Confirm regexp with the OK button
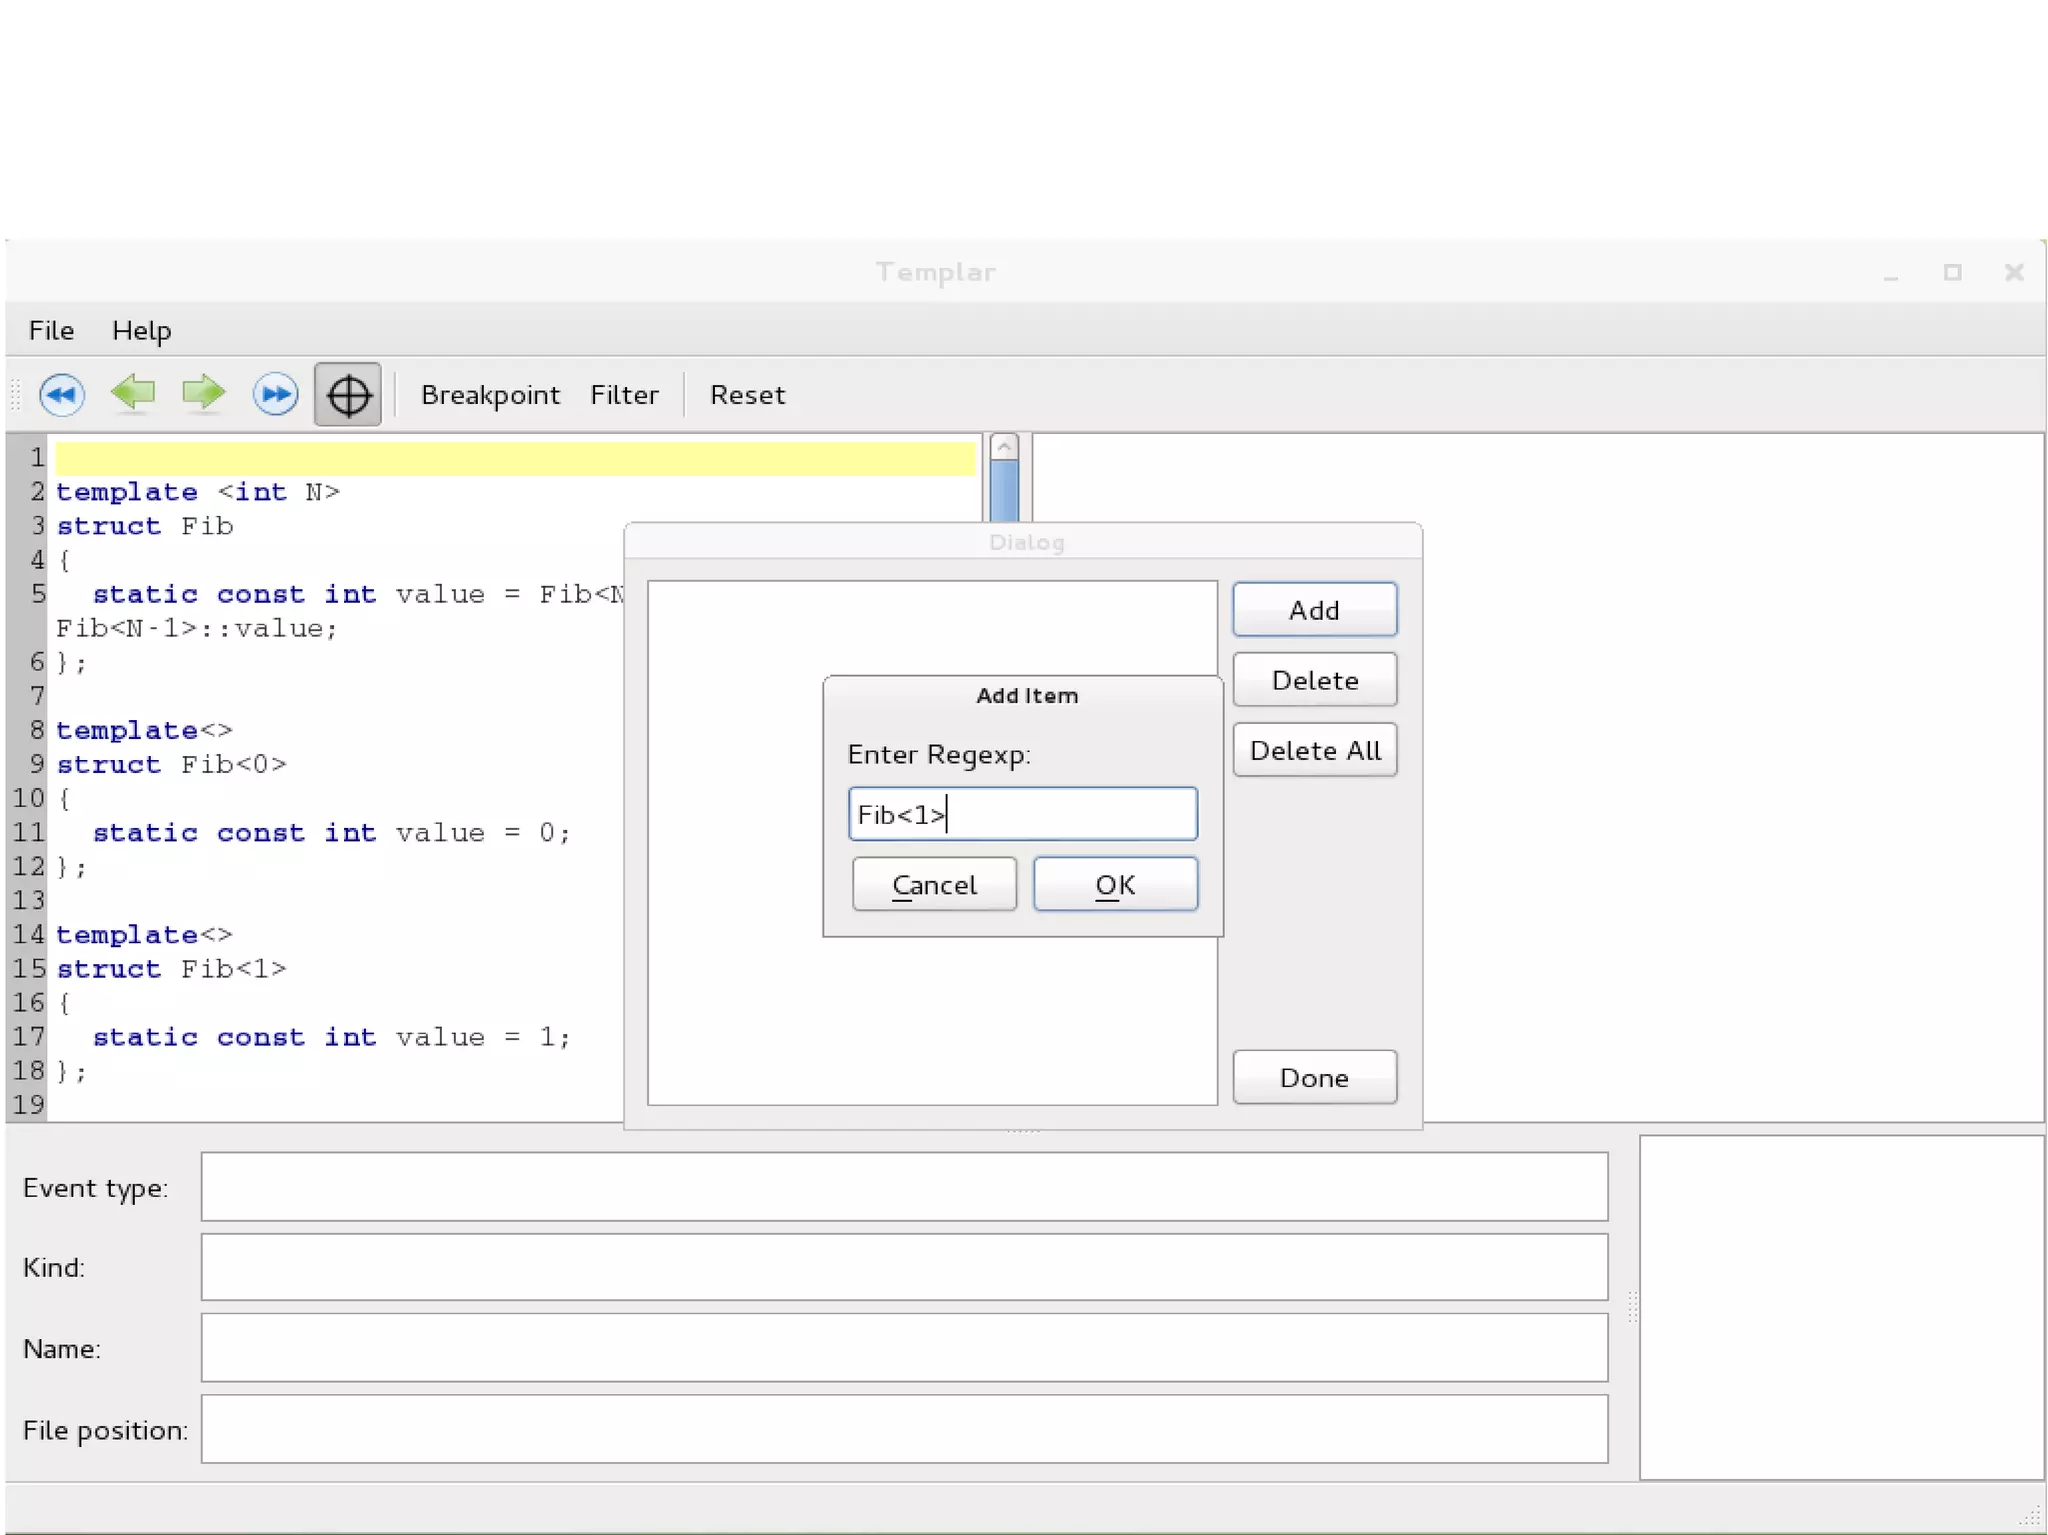2048x1535 pixels. [1114, 885]
